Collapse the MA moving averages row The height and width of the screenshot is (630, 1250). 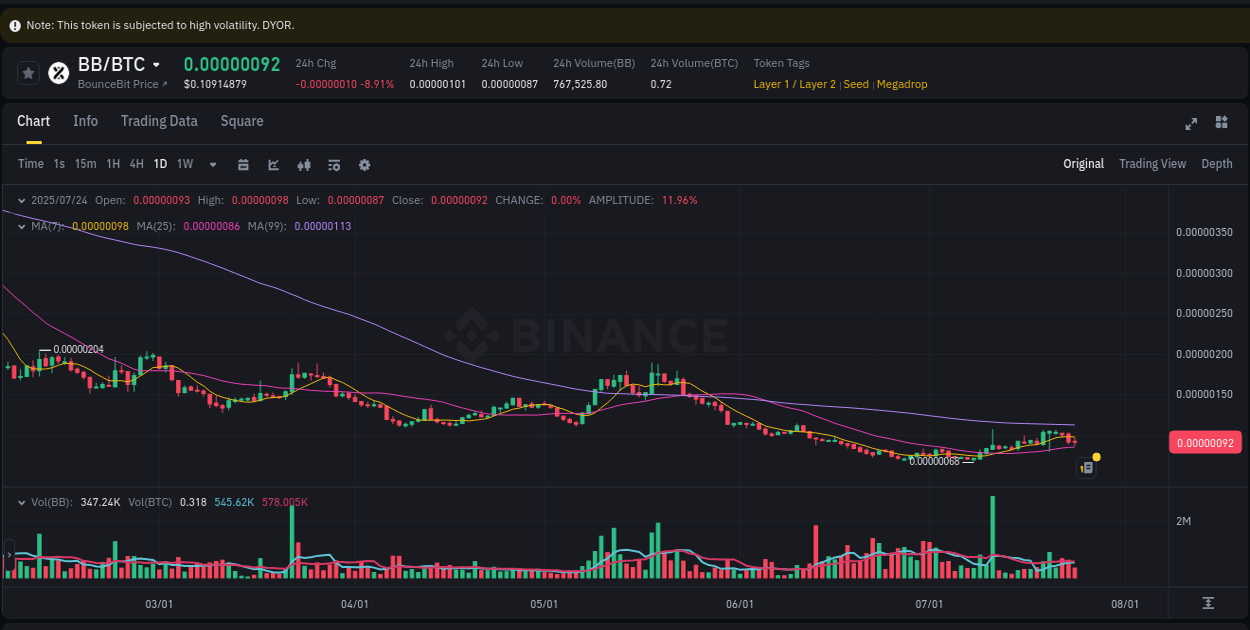(21, 226)
